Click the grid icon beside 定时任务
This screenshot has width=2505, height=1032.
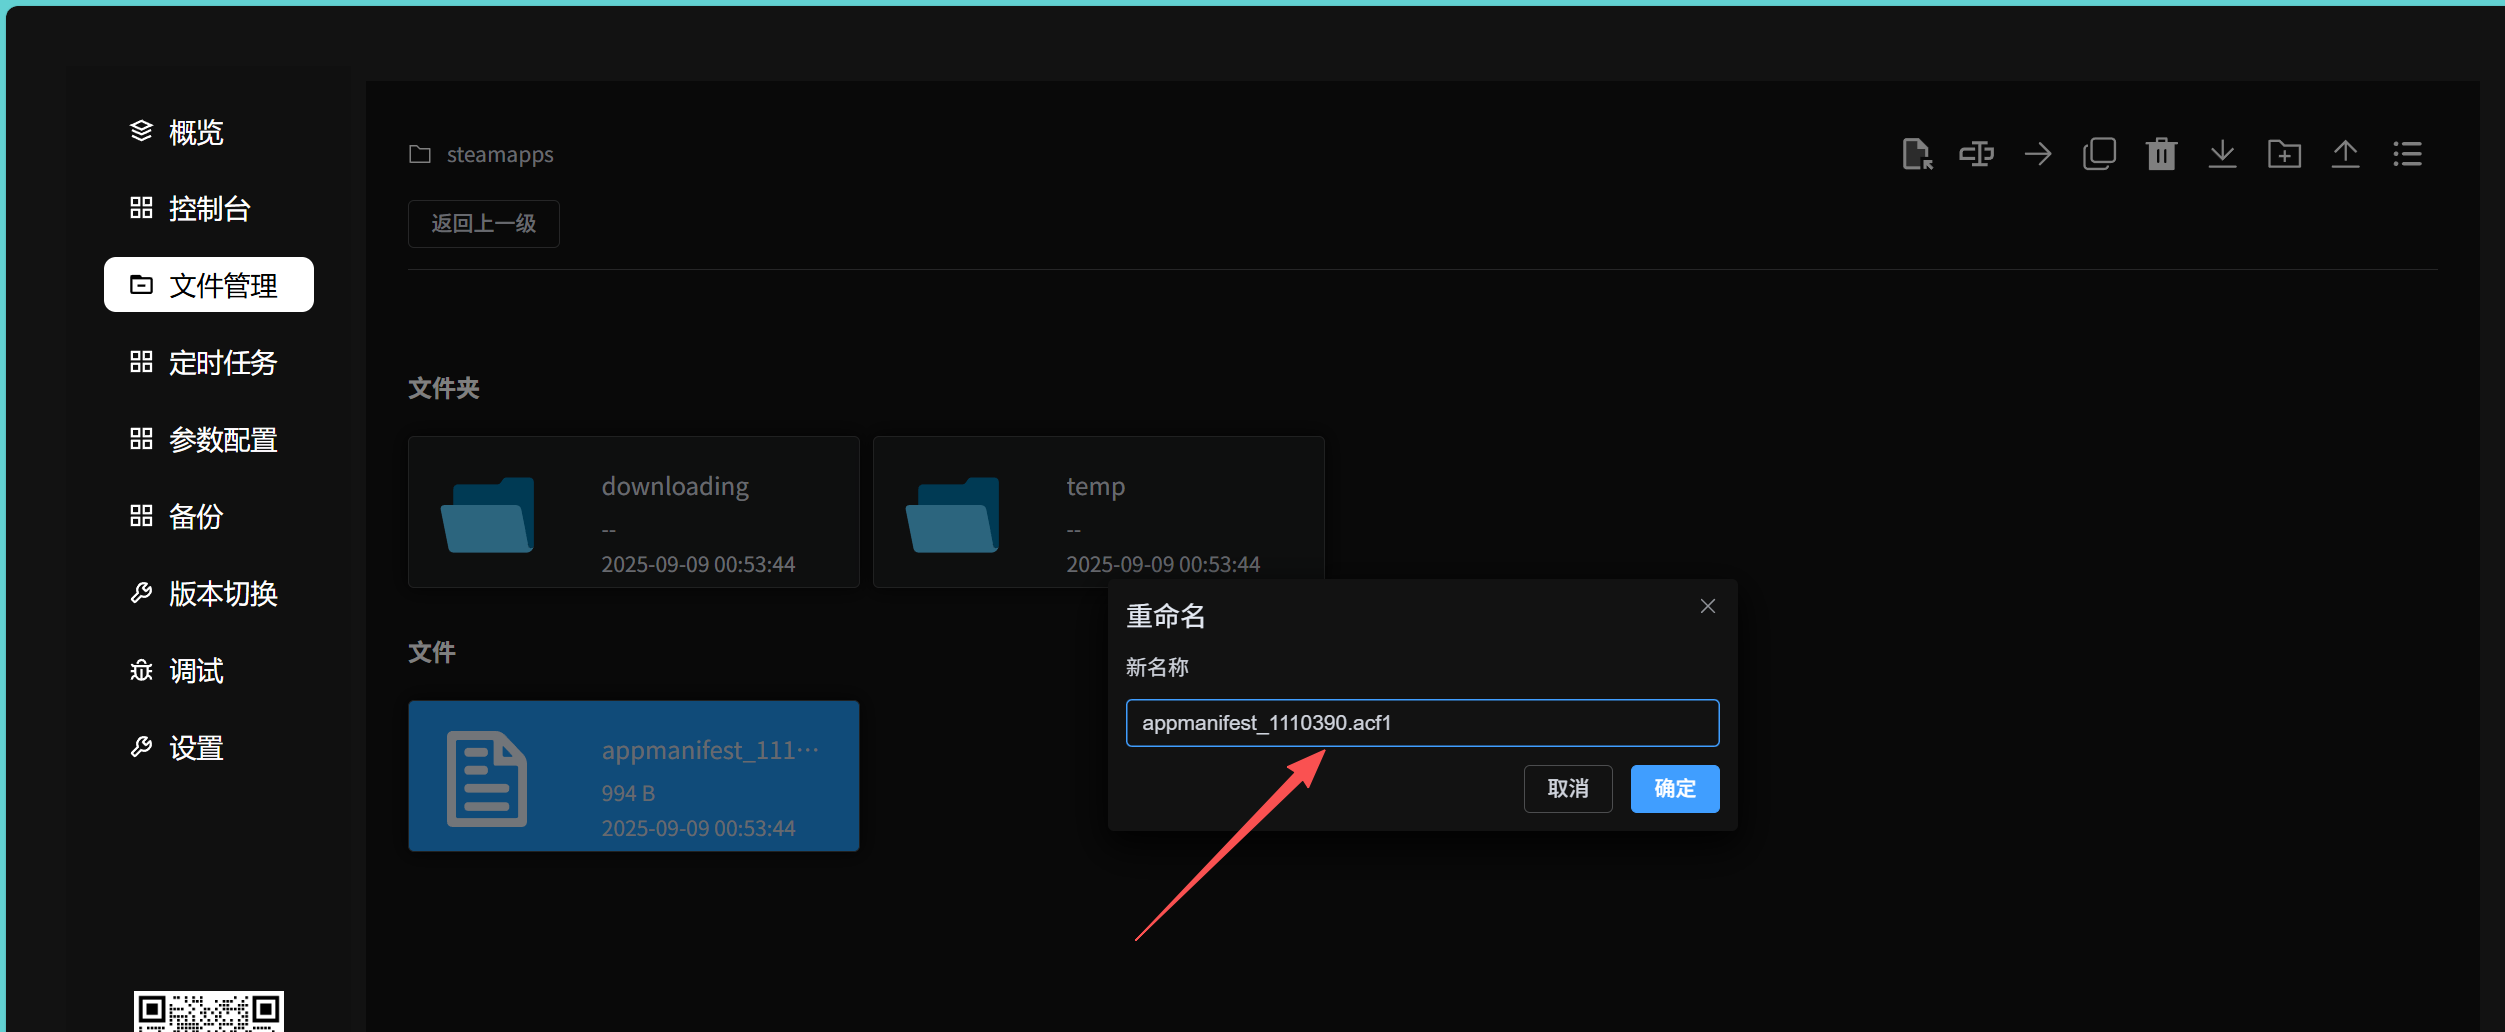tap(141, 362)
